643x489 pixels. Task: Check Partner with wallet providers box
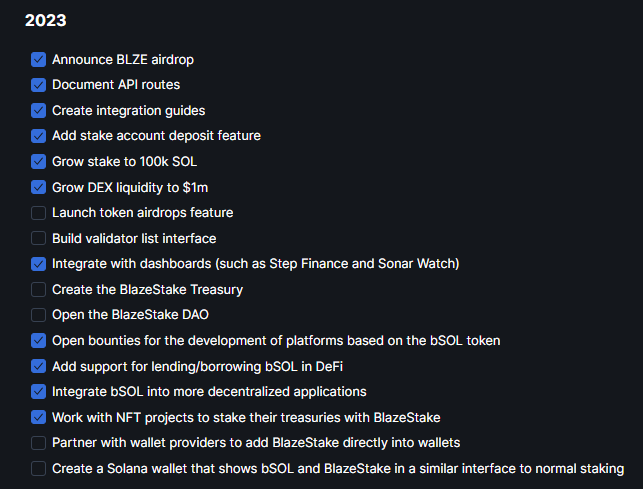pyautogui.click(x=38, y=443)
